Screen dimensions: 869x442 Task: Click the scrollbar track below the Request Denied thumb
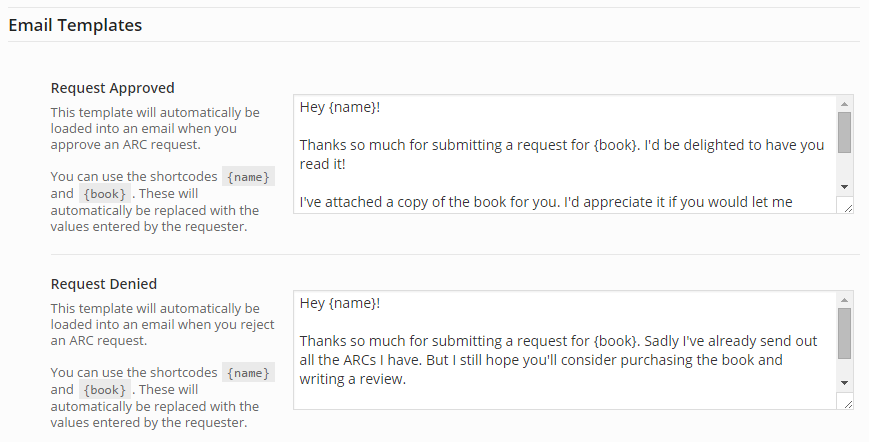tap(845, 368)
